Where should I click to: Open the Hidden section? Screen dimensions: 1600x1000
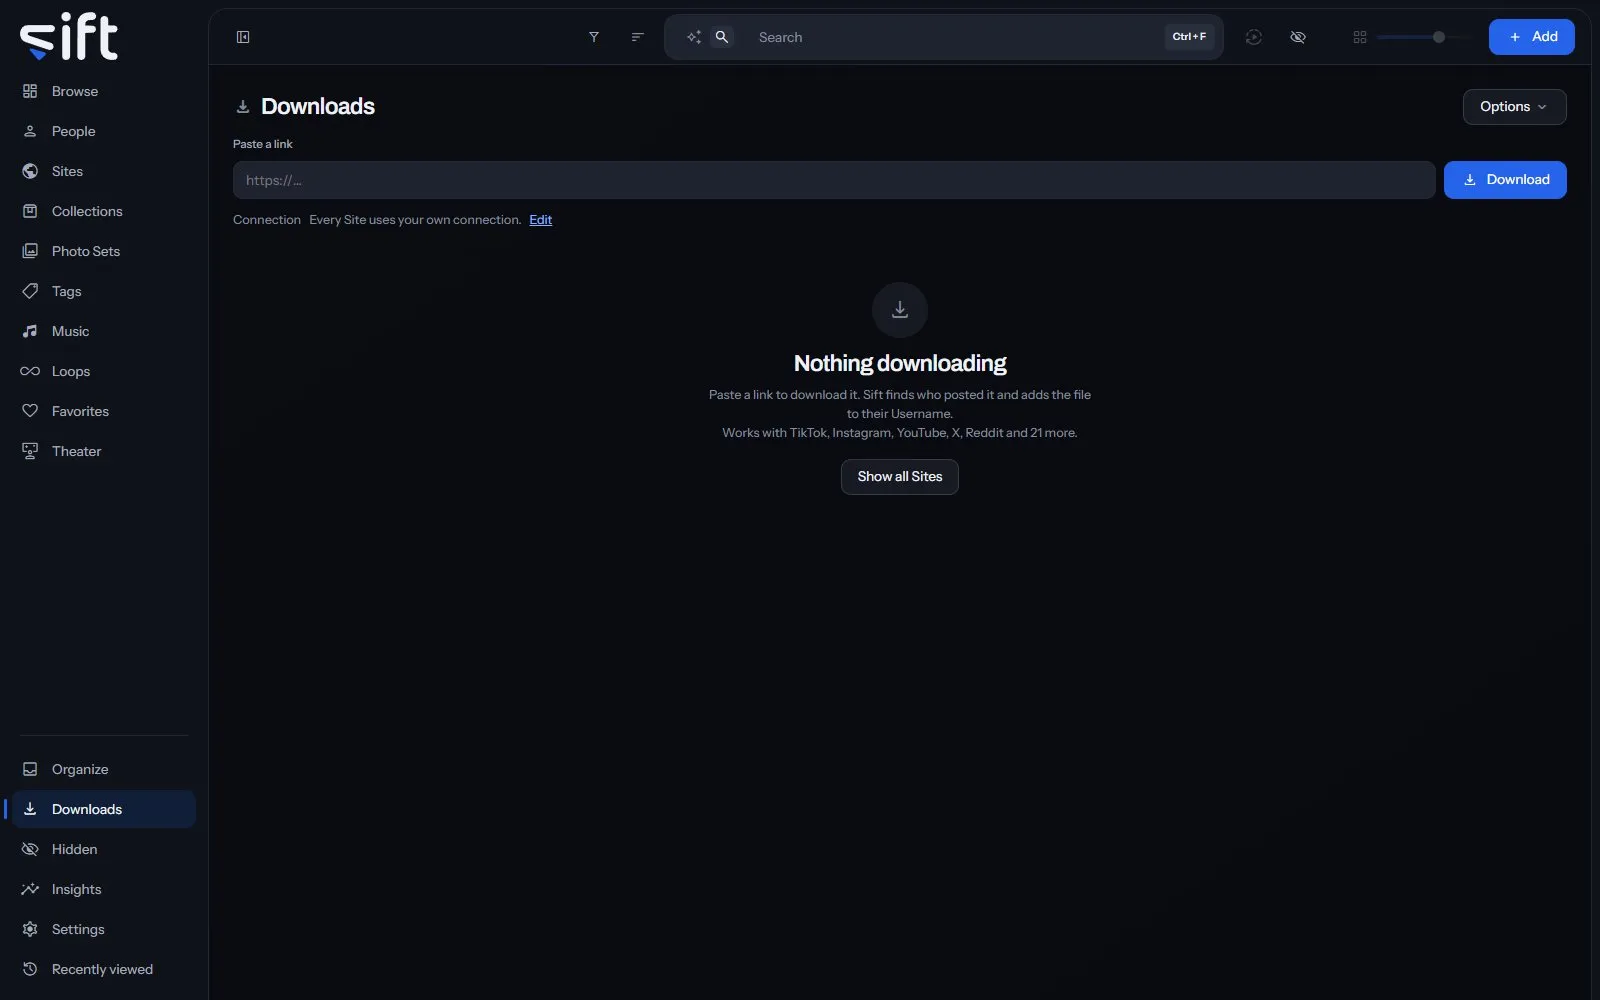click(104, 849)
